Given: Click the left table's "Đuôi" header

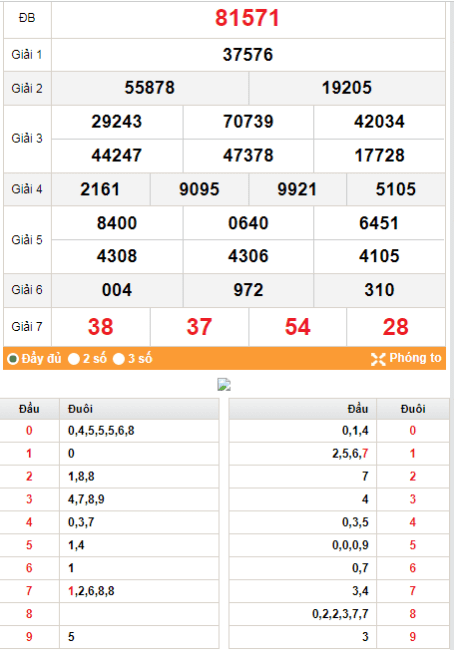Looking at the screenshot, I should pos(80,409).
